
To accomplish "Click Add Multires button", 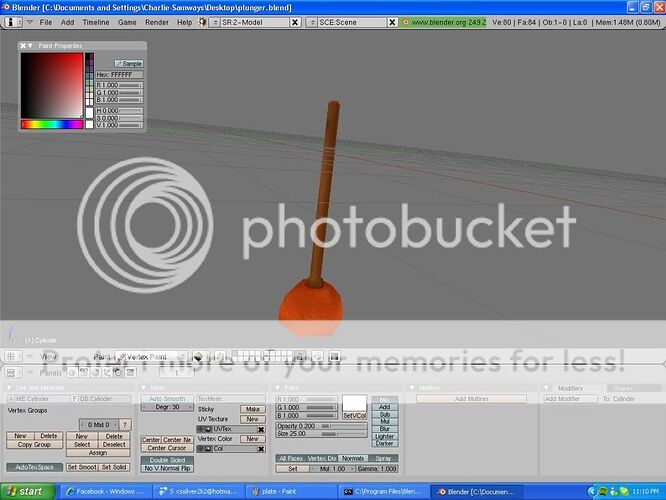I will click(x=471, y=399).
